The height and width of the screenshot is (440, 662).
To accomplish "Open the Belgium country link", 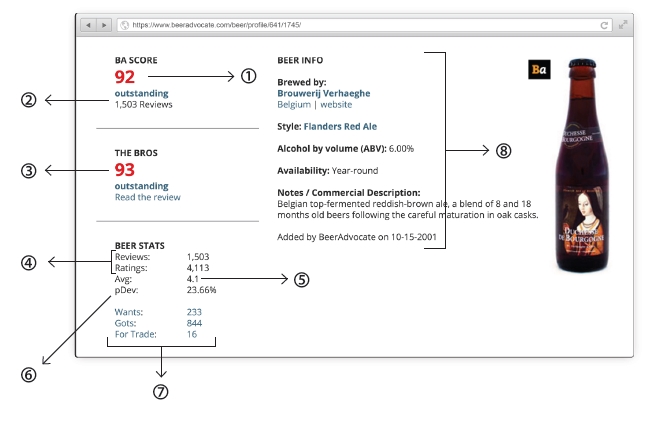I will click(x=294, y=104).
